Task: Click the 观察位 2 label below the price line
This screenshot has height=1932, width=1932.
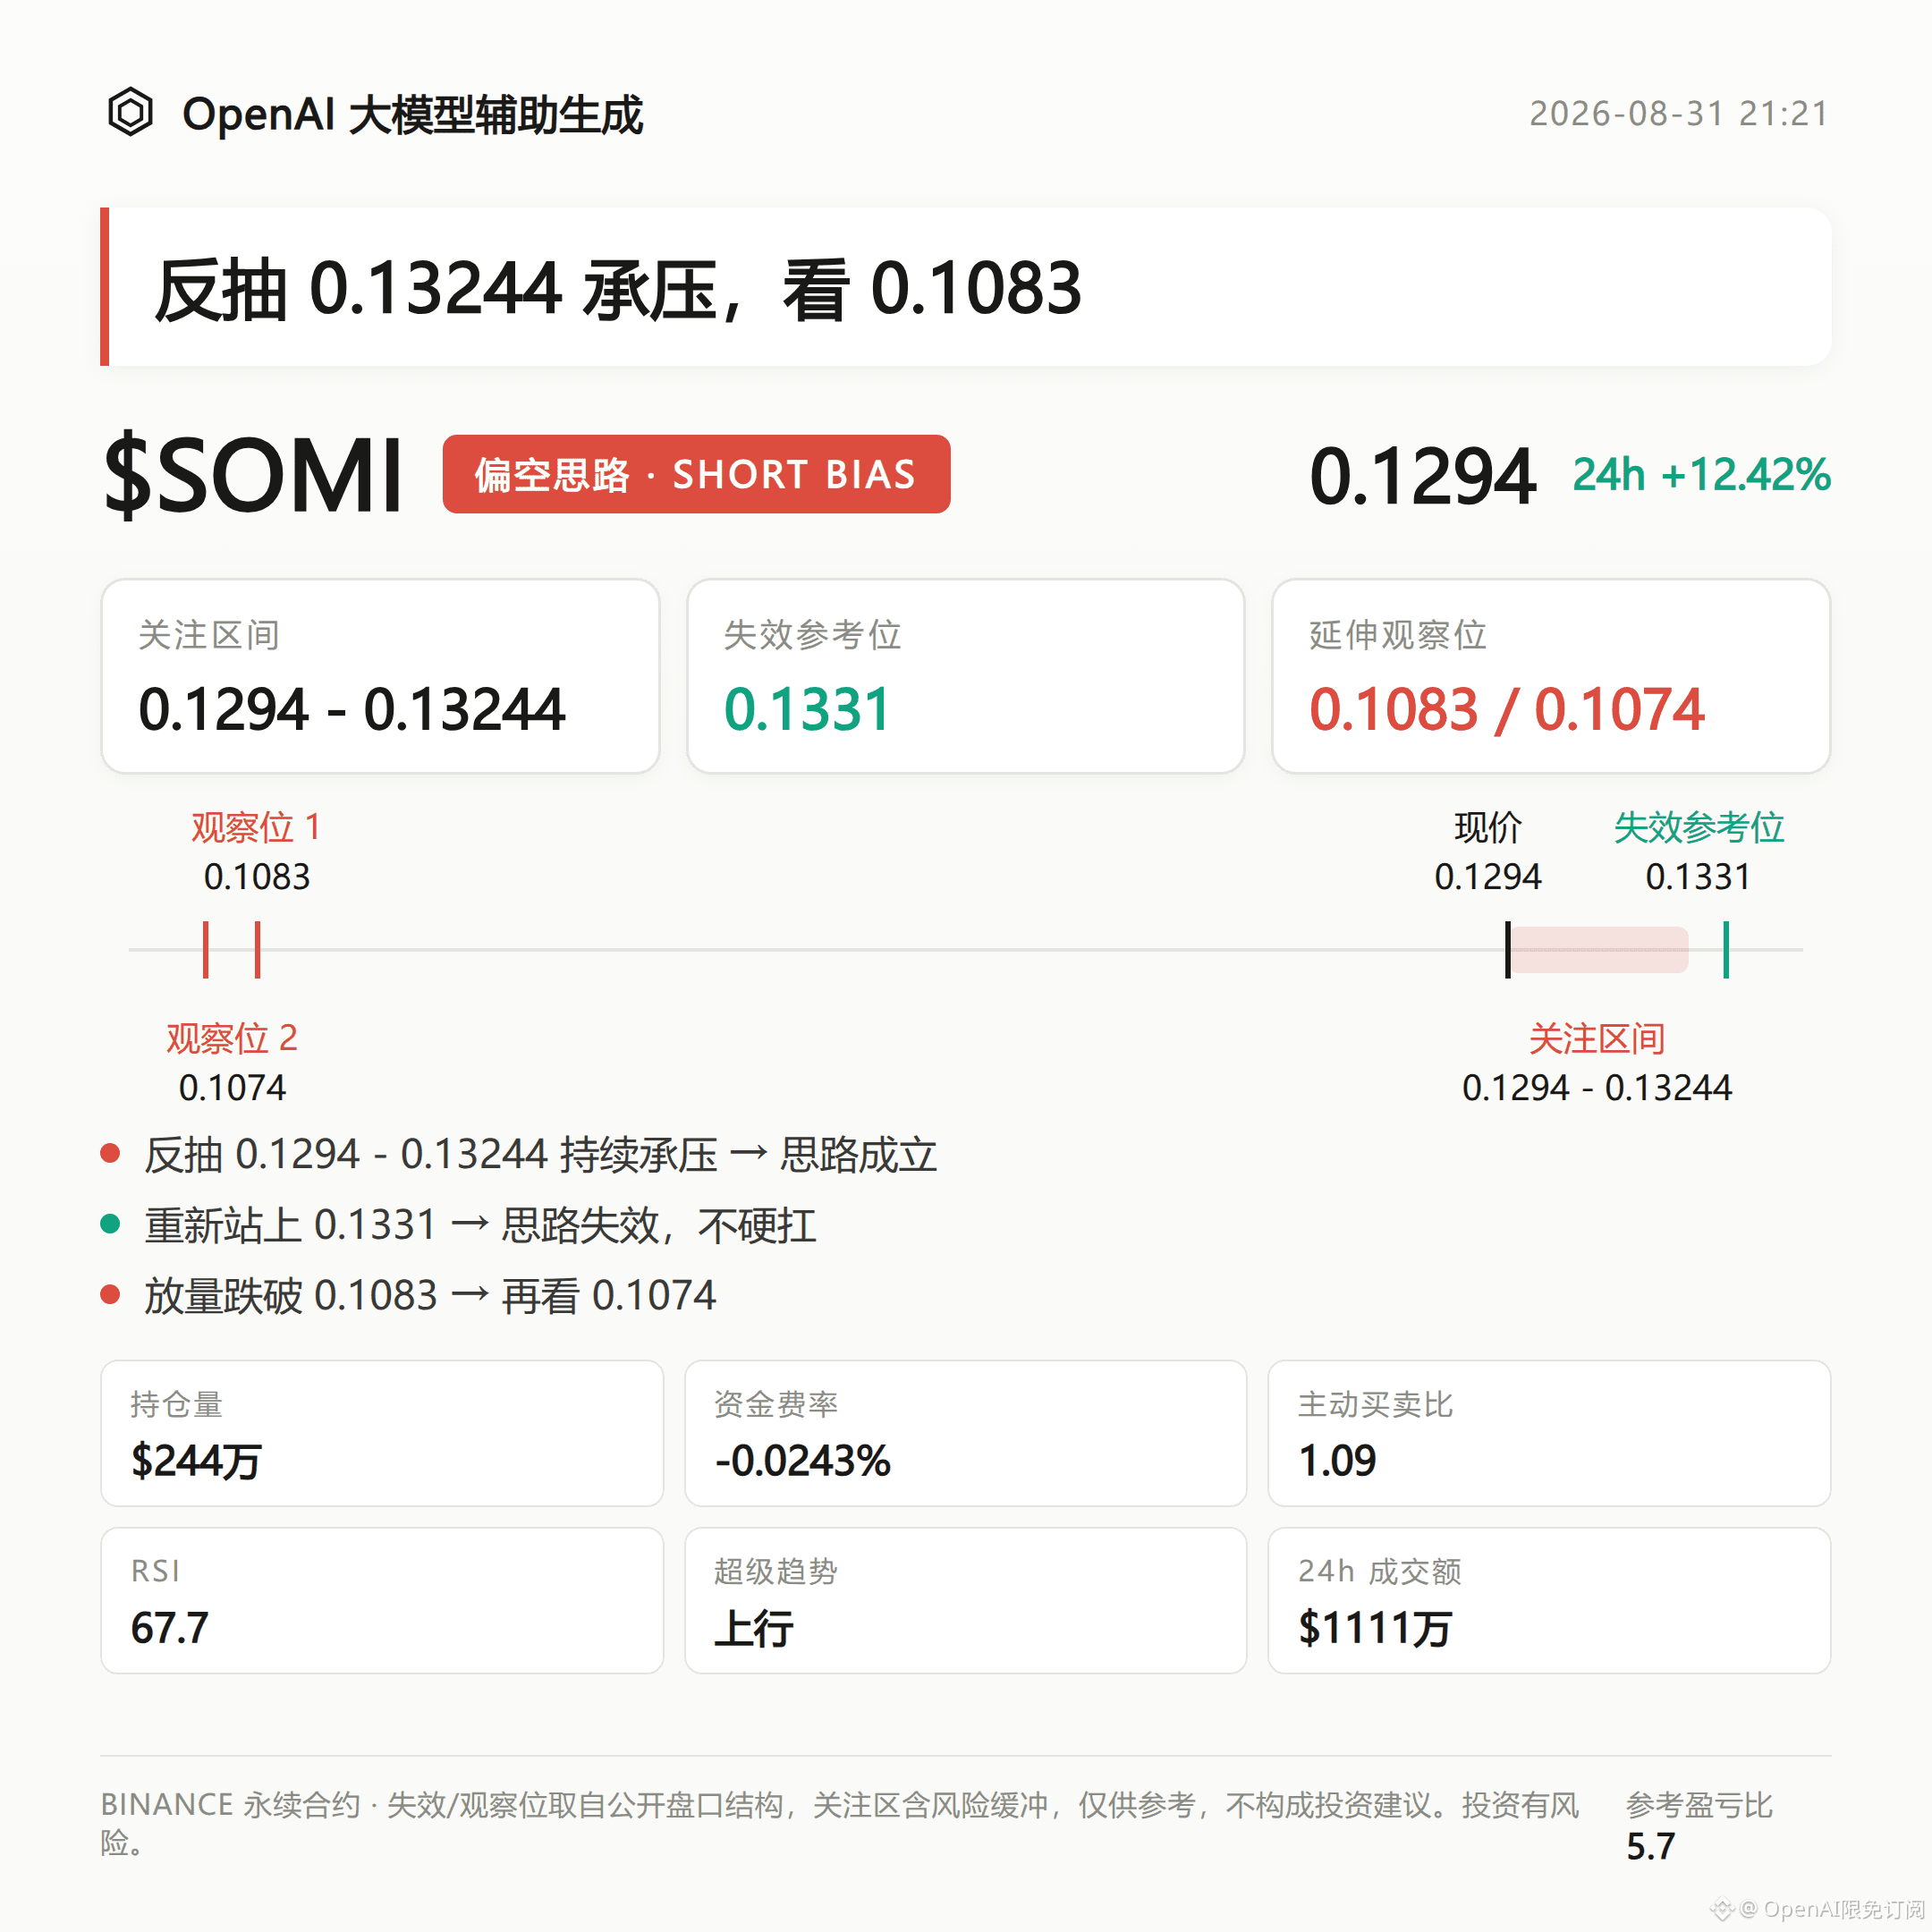Action: point(232,1039)
